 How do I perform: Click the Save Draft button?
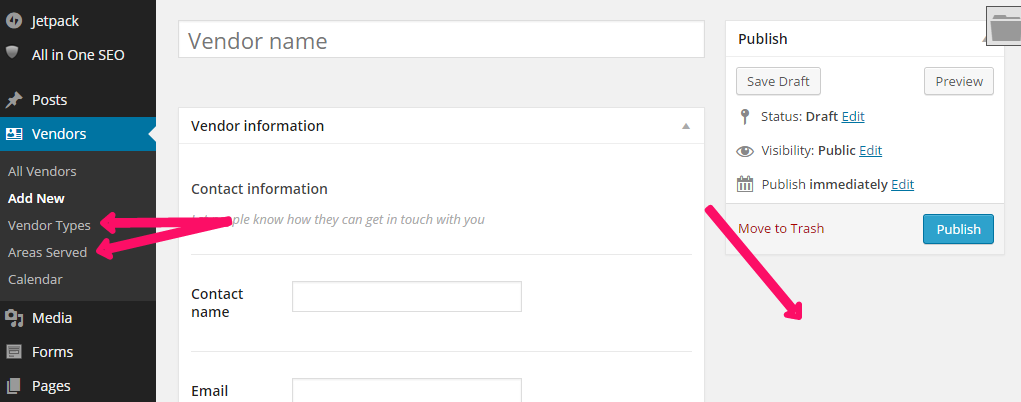(778, 81)
